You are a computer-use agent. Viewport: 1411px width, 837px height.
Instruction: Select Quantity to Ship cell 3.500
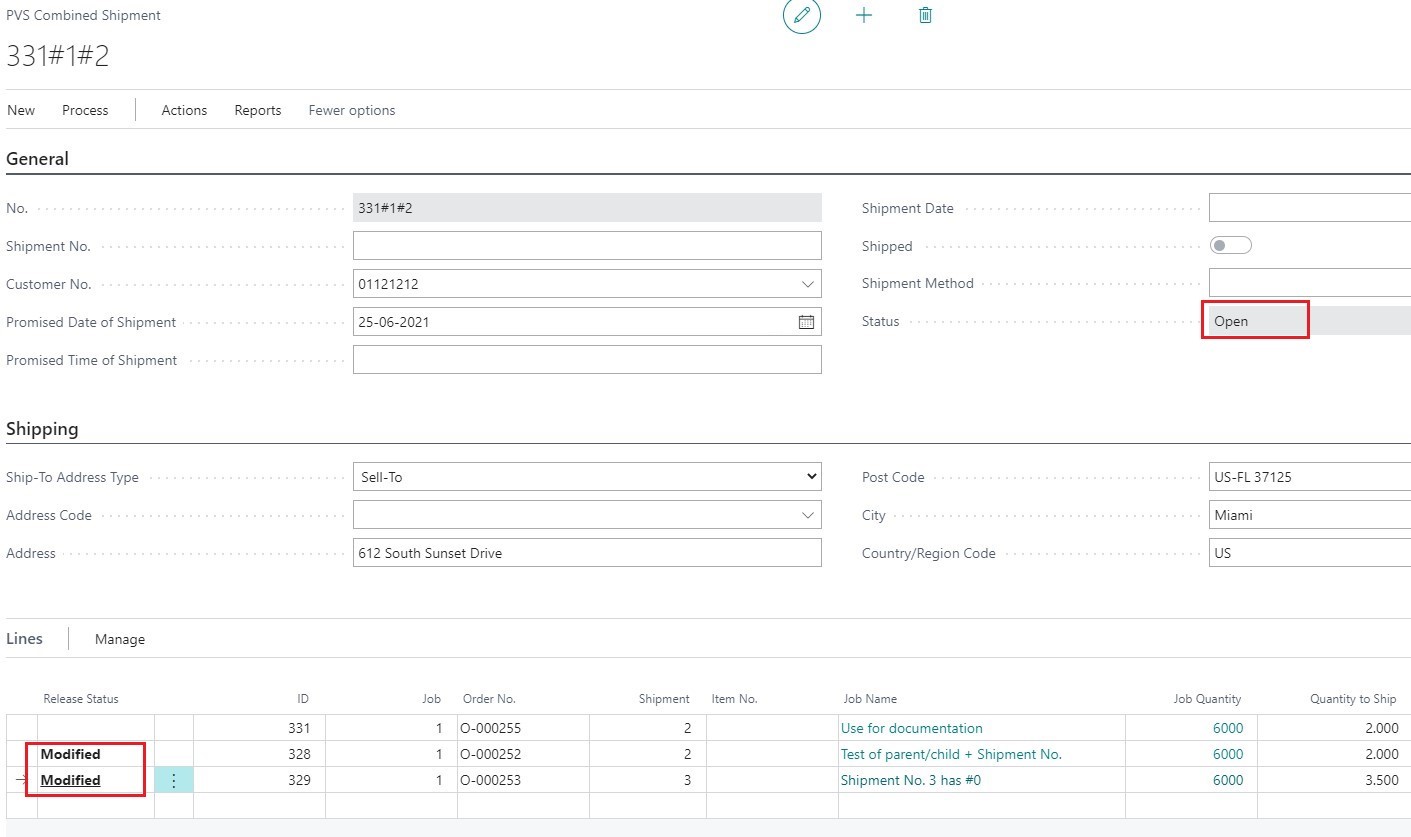1334,780
